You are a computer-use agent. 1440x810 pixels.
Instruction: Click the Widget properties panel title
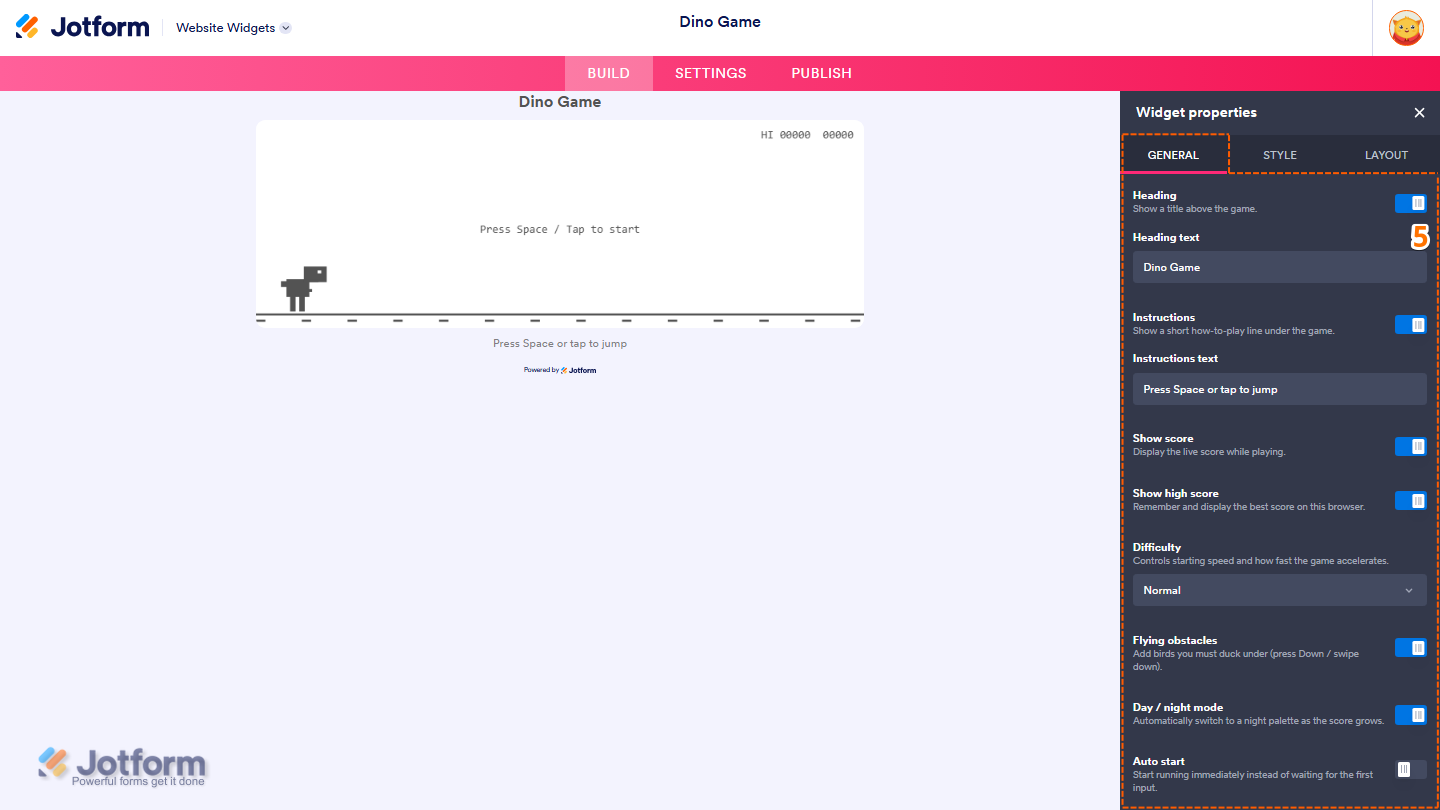[x=1196, y=113]
